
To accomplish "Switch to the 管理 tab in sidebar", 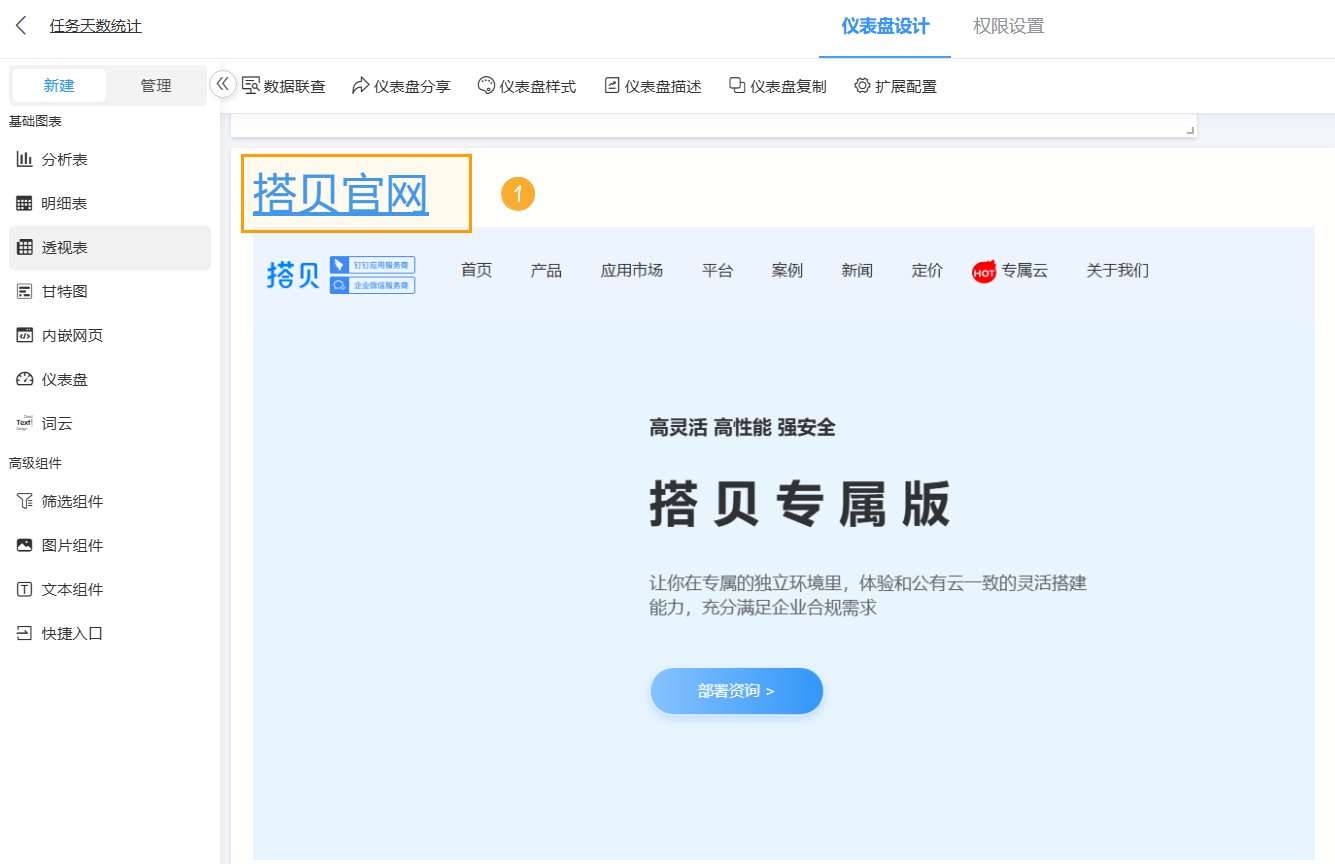I will point(157,86).
